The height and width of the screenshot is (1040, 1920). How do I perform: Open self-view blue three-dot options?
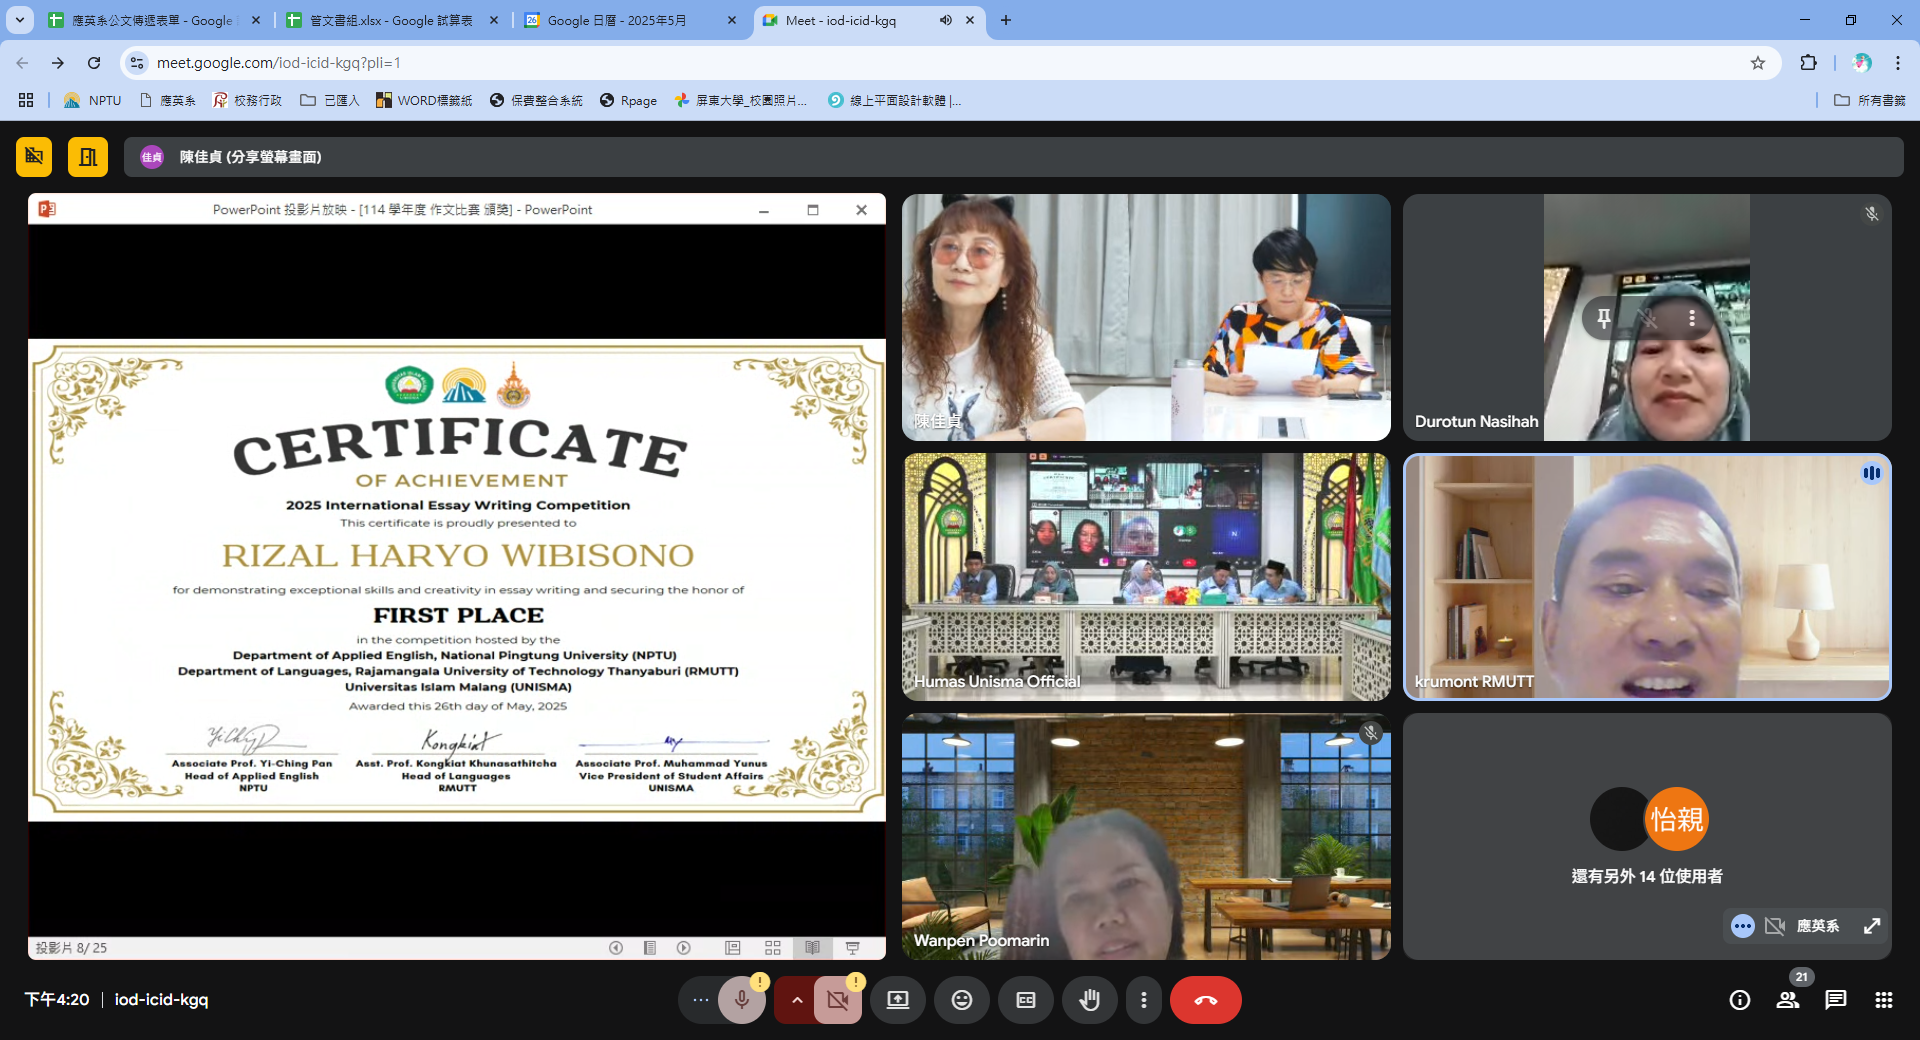click(x=1743, y=926)
